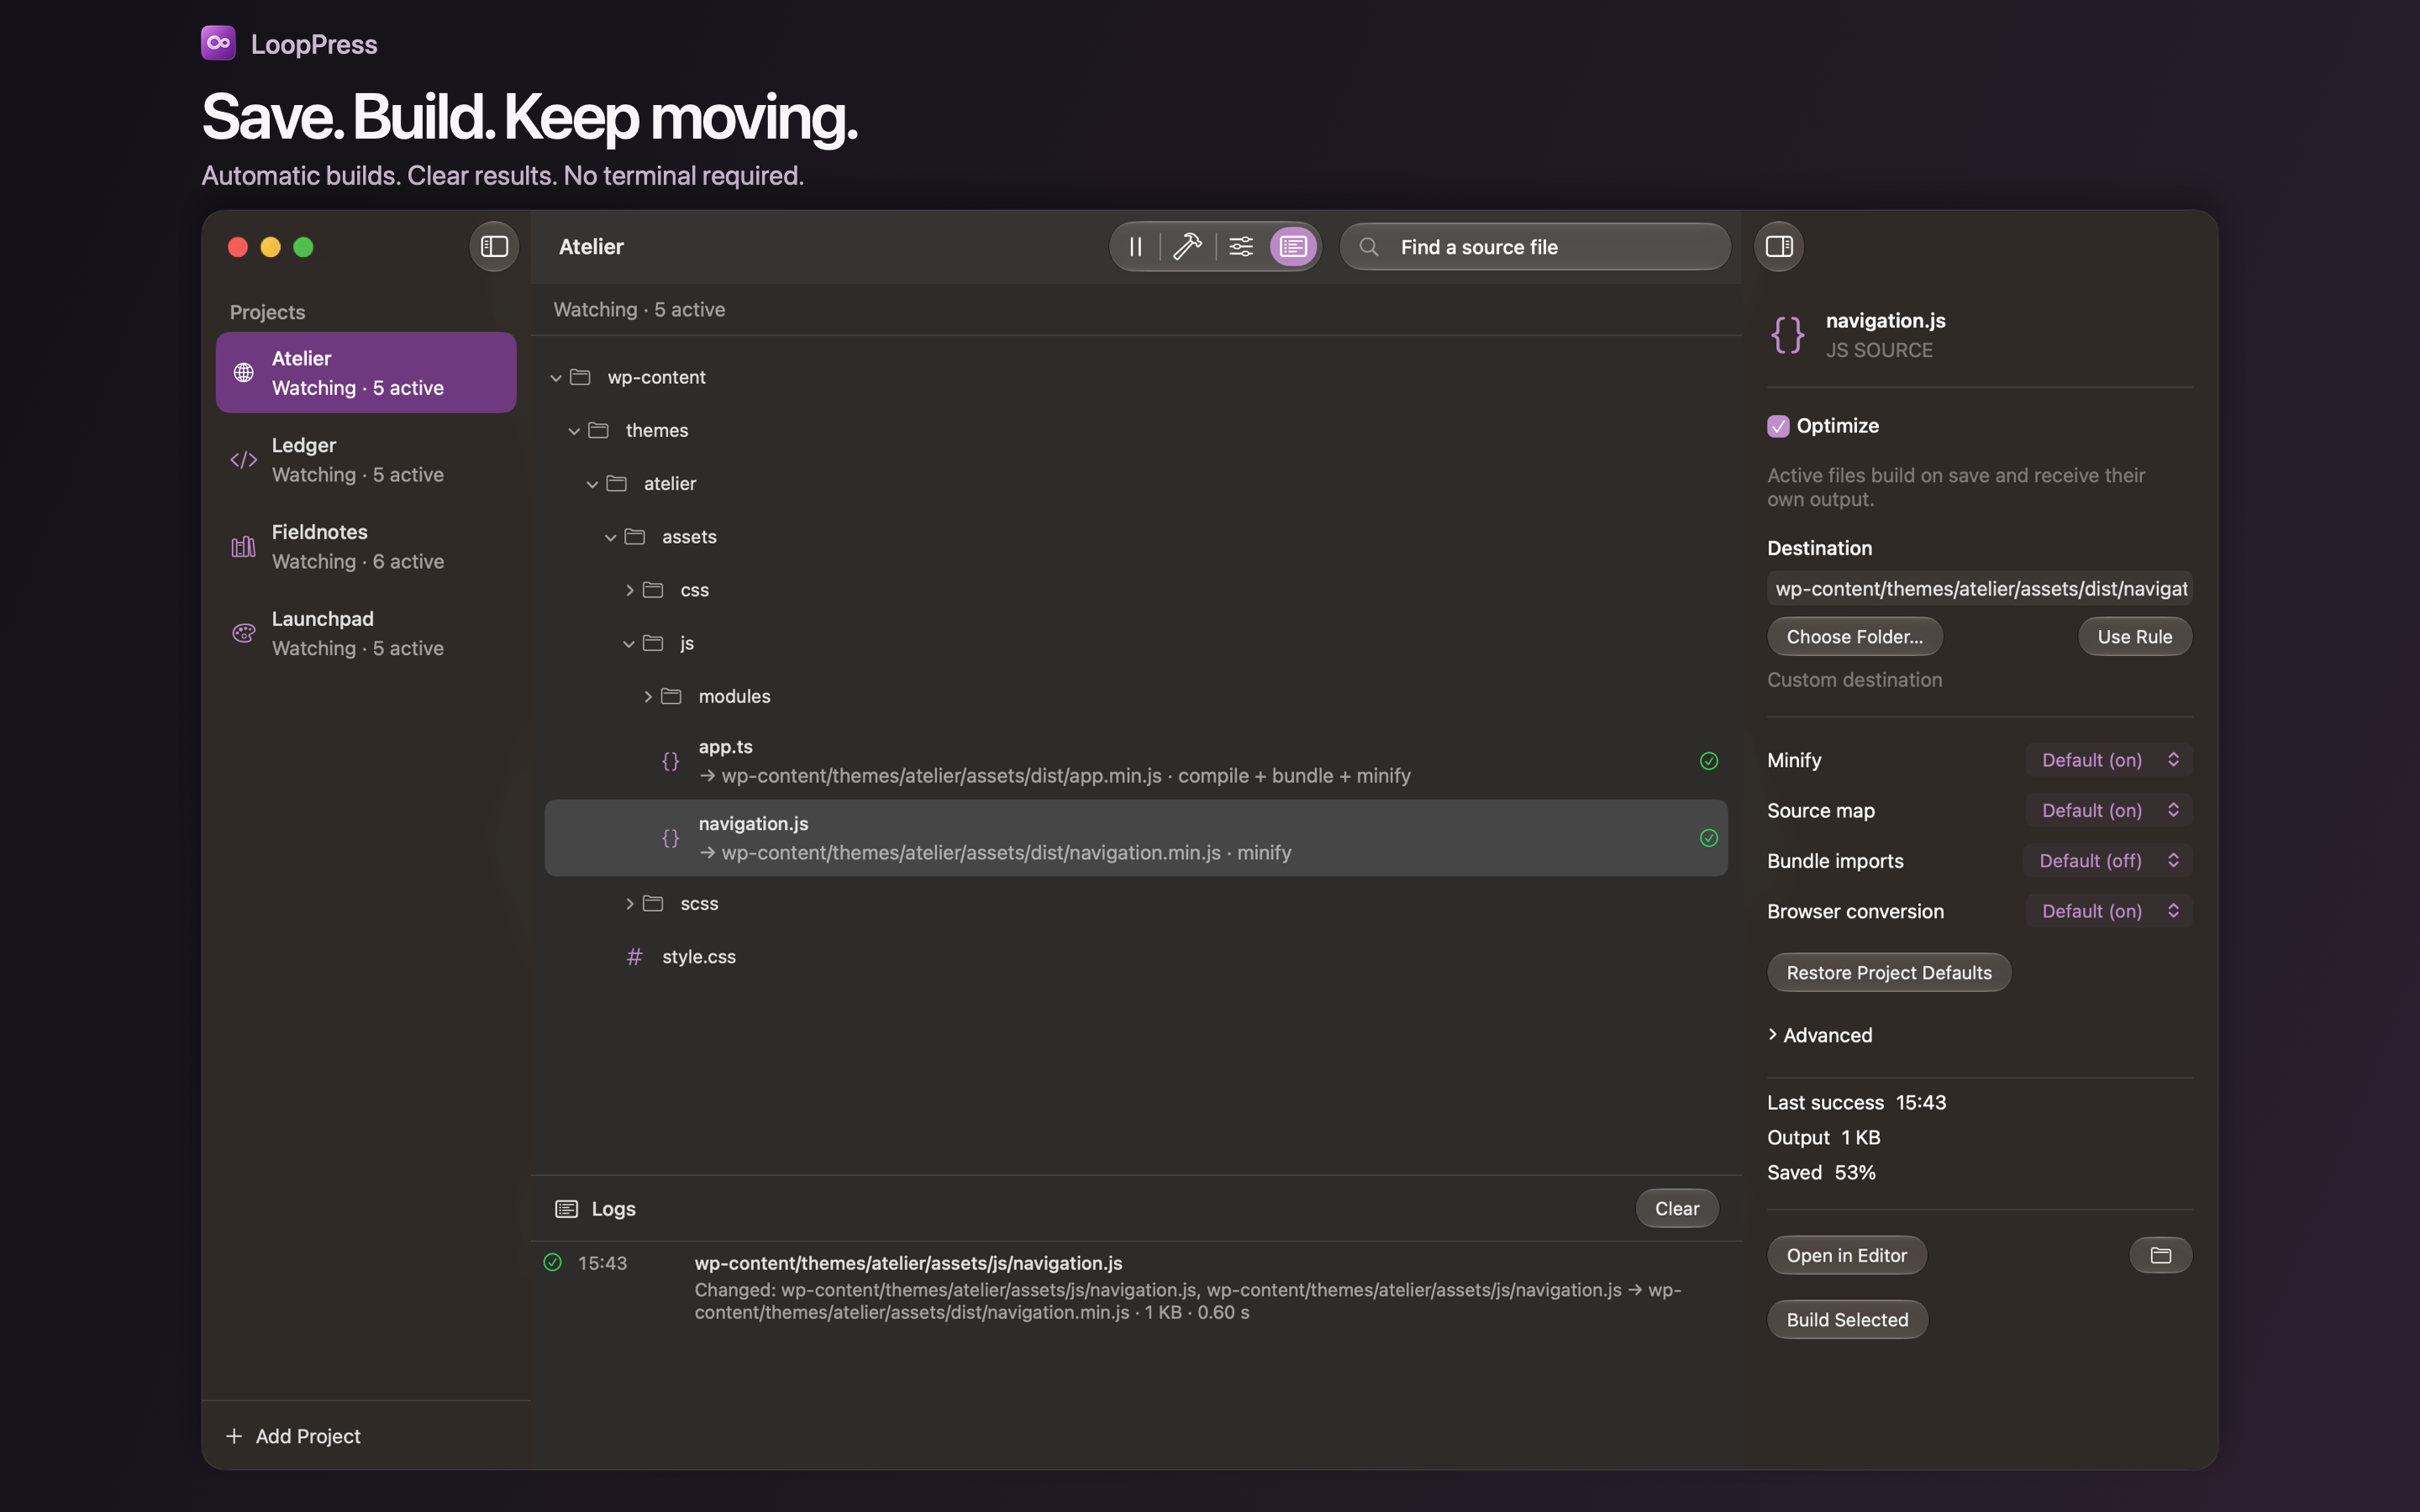Expand the css folder chevron
Image resolution: width=2420 pixels, height=1512 pixels.
pos(629,590)
